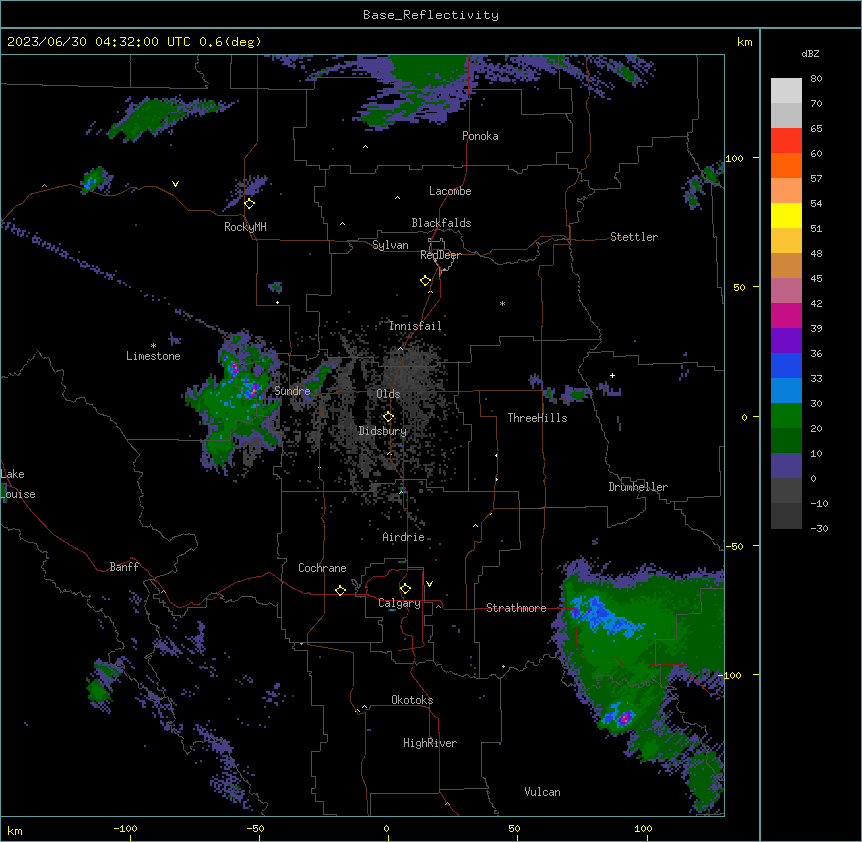
Task: Click the dBZ legend heading
Action: point(810,53)
